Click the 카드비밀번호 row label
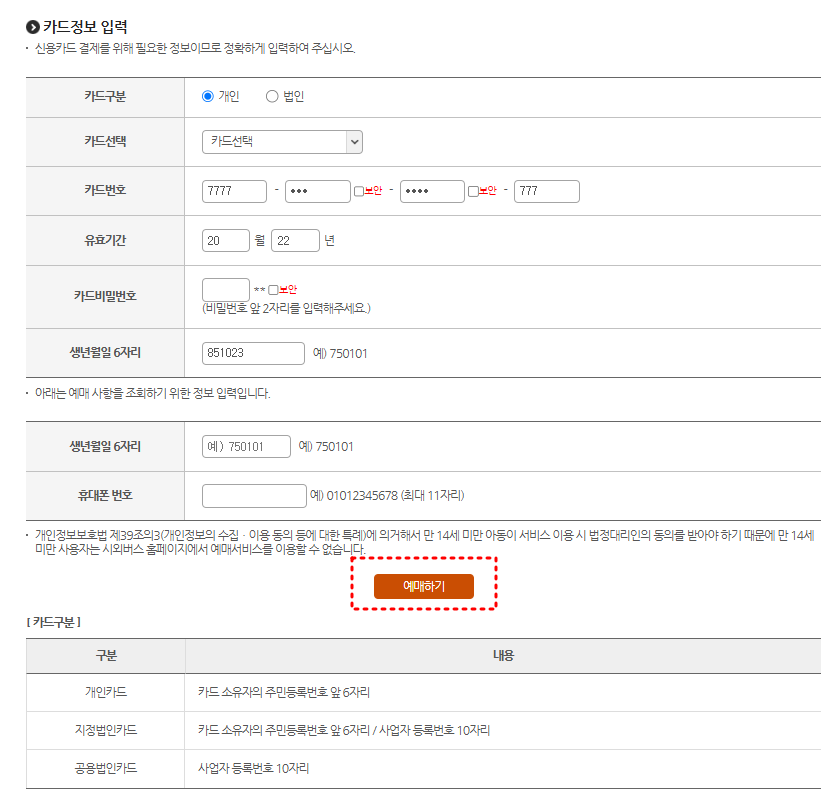This screenshot has width=839, height=795. coord(105,296)
